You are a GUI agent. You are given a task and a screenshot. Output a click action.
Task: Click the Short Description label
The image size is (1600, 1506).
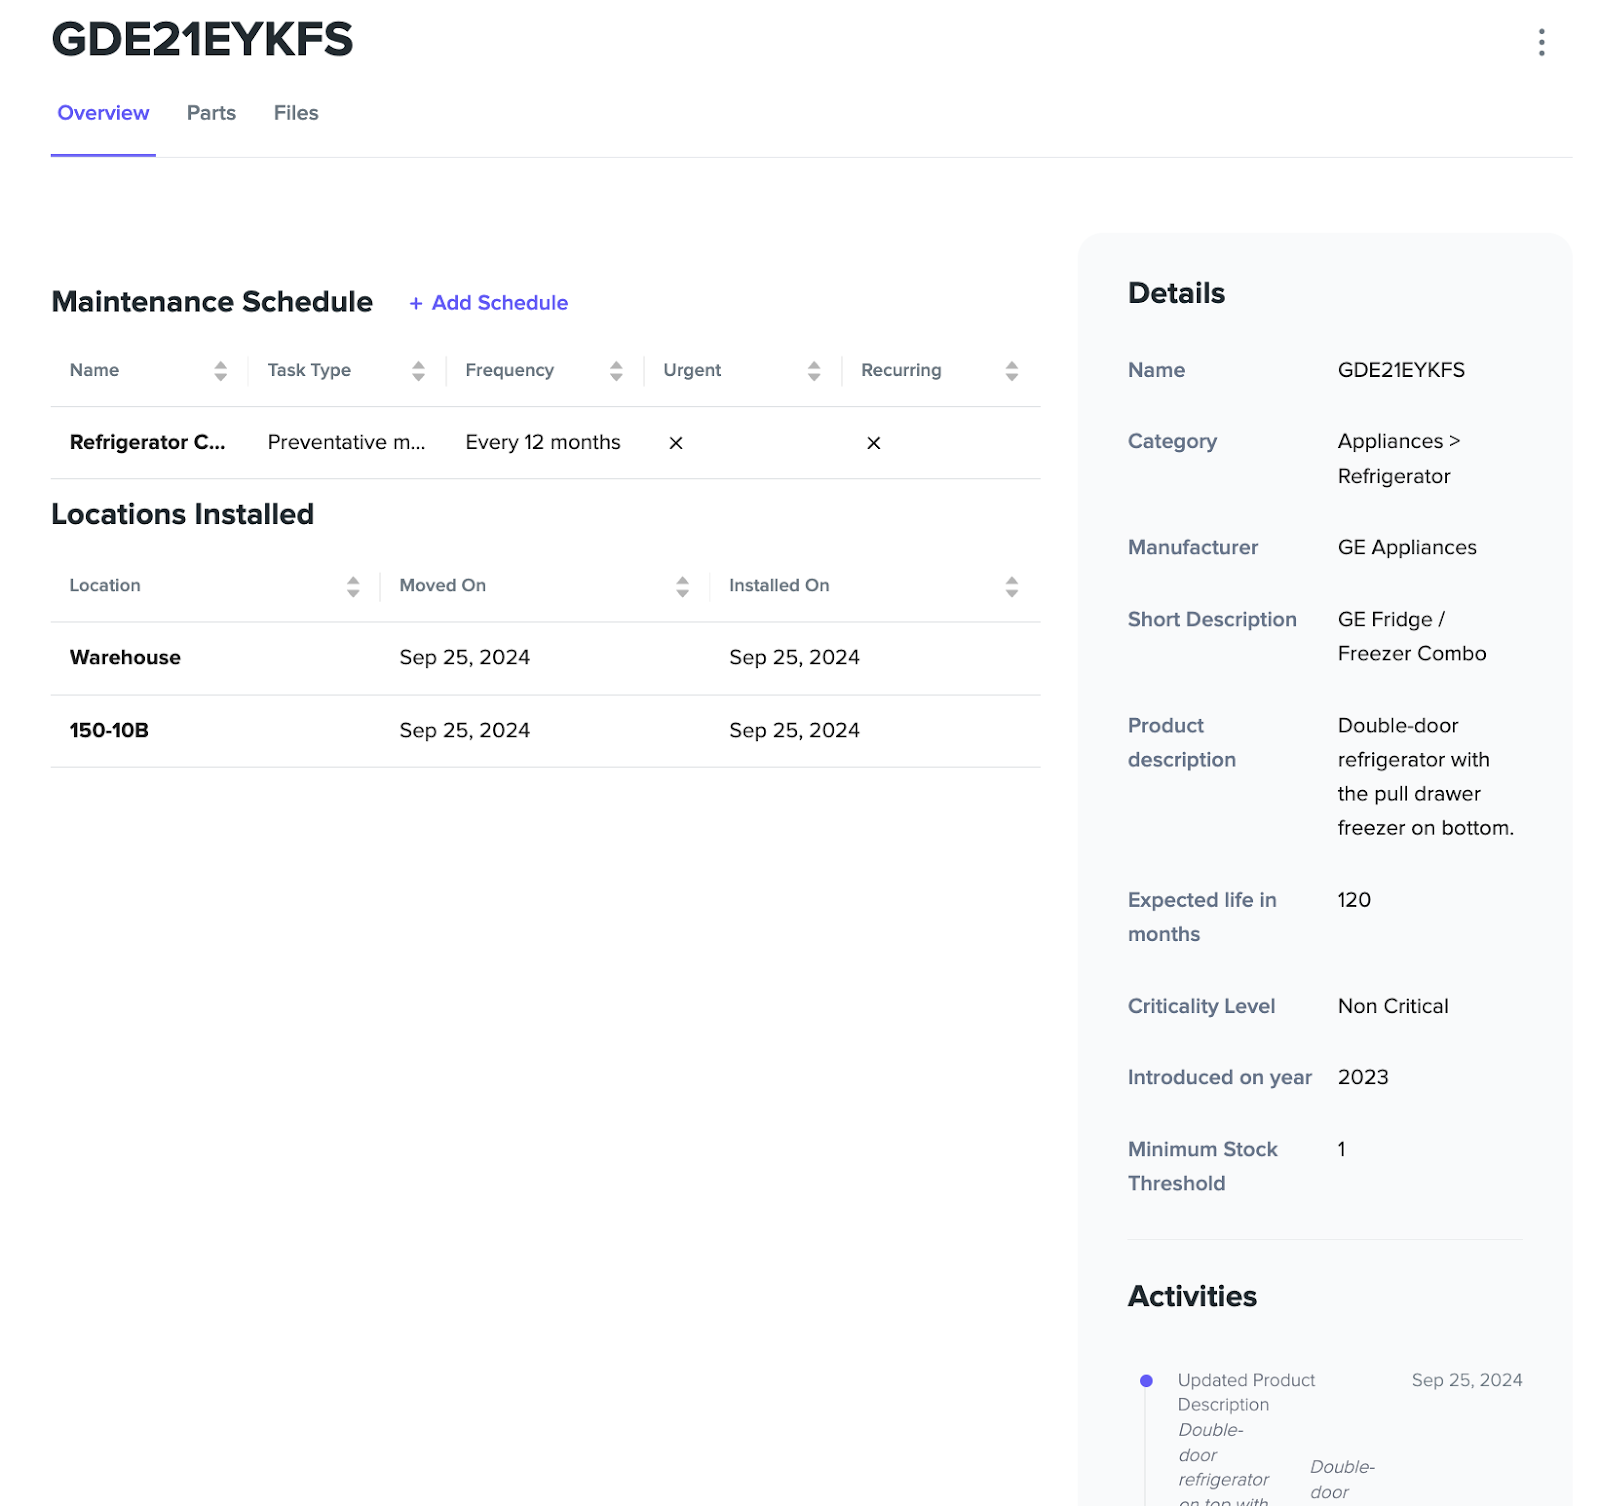[1212, 619]
